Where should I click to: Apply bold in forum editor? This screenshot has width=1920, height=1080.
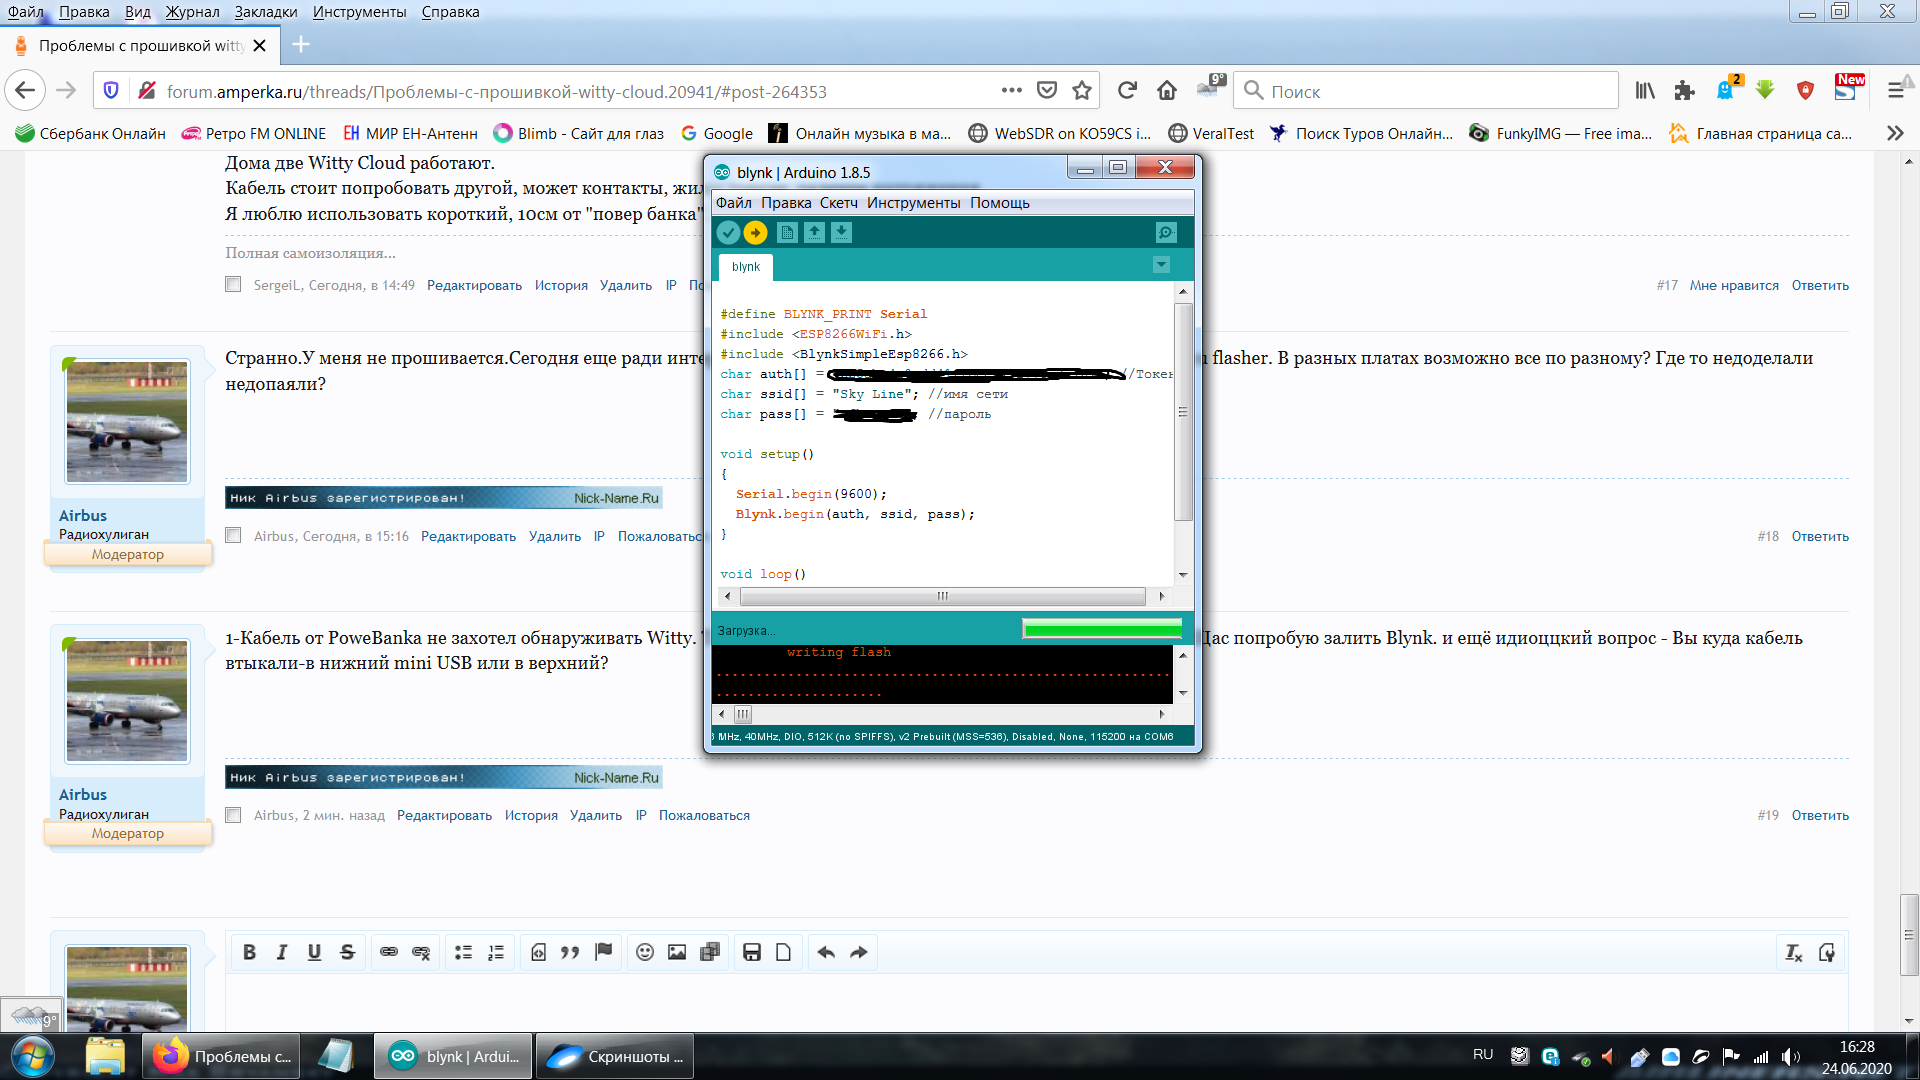(x=249, y=952)
